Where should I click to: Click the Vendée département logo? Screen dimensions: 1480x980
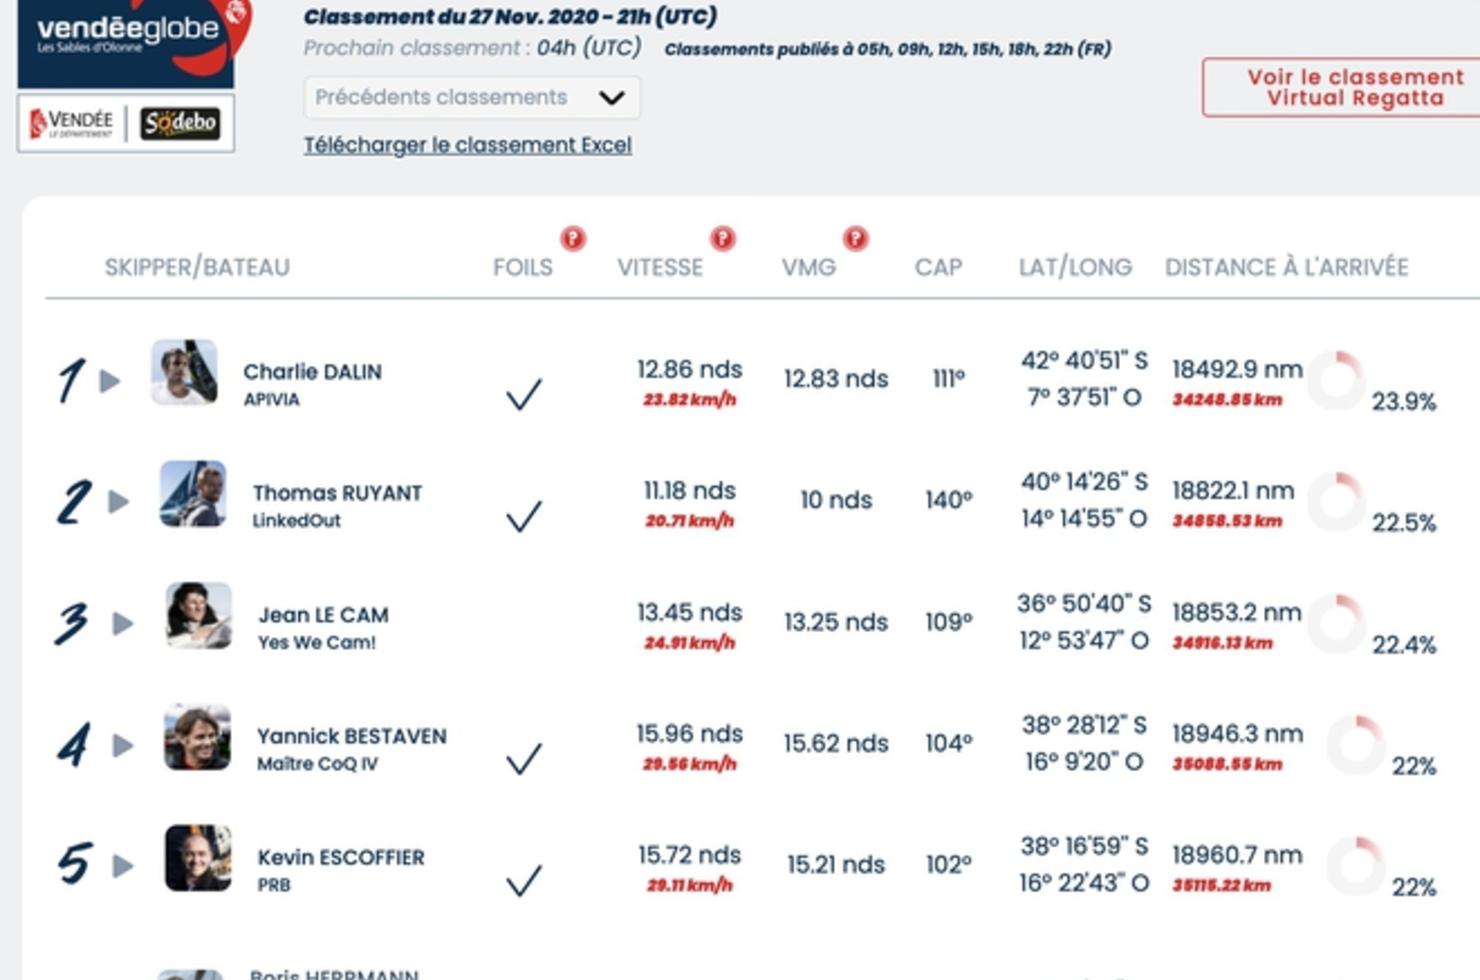point(72,123)
